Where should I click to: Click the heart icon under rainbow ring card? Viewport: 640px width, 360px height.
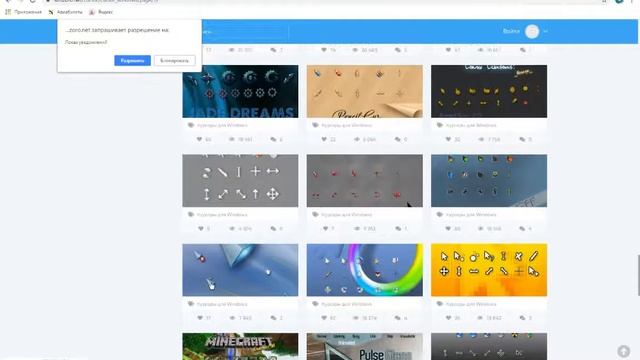point(324,318)
